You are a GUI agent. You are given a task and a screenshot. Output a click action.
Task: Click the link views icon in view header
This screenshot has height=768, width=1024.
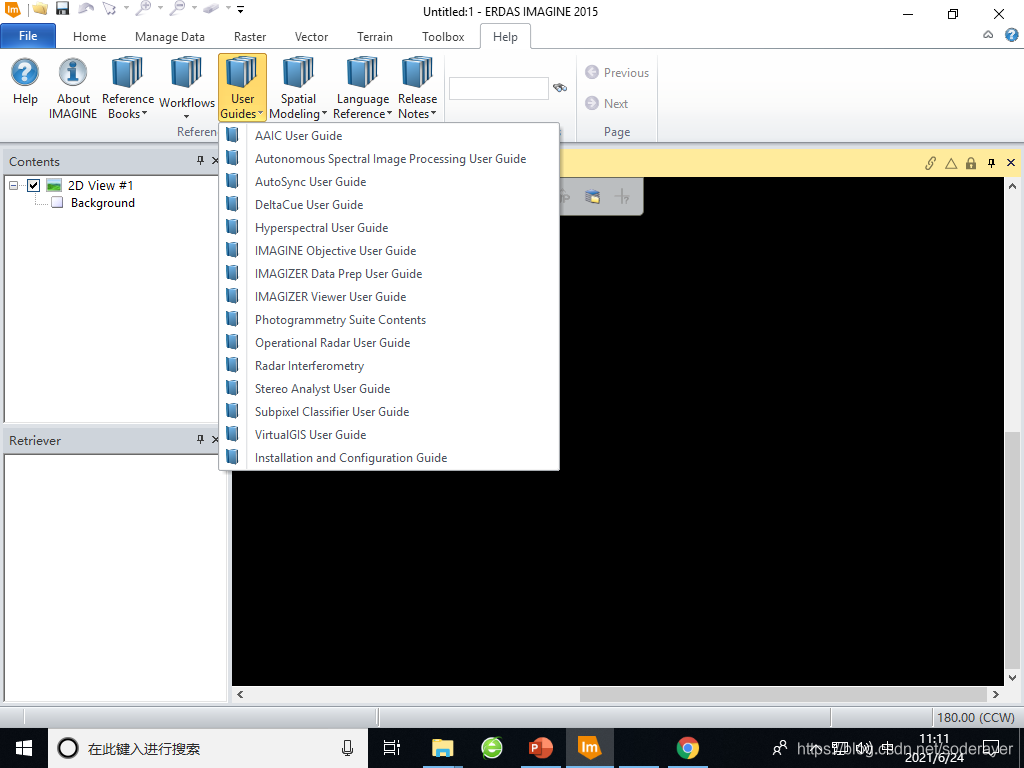click(x=931, y=163)
